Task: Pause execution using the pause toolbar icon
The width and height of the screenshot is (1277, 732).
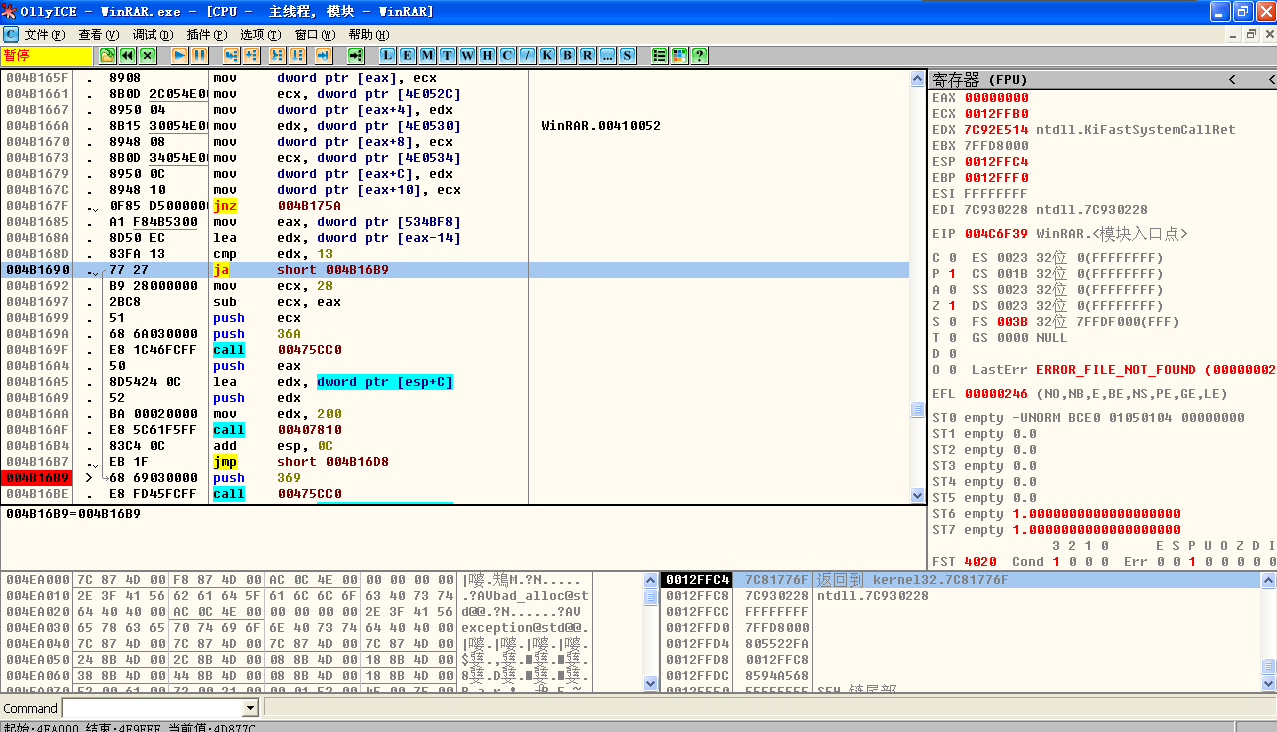Action: pos(200,56)
